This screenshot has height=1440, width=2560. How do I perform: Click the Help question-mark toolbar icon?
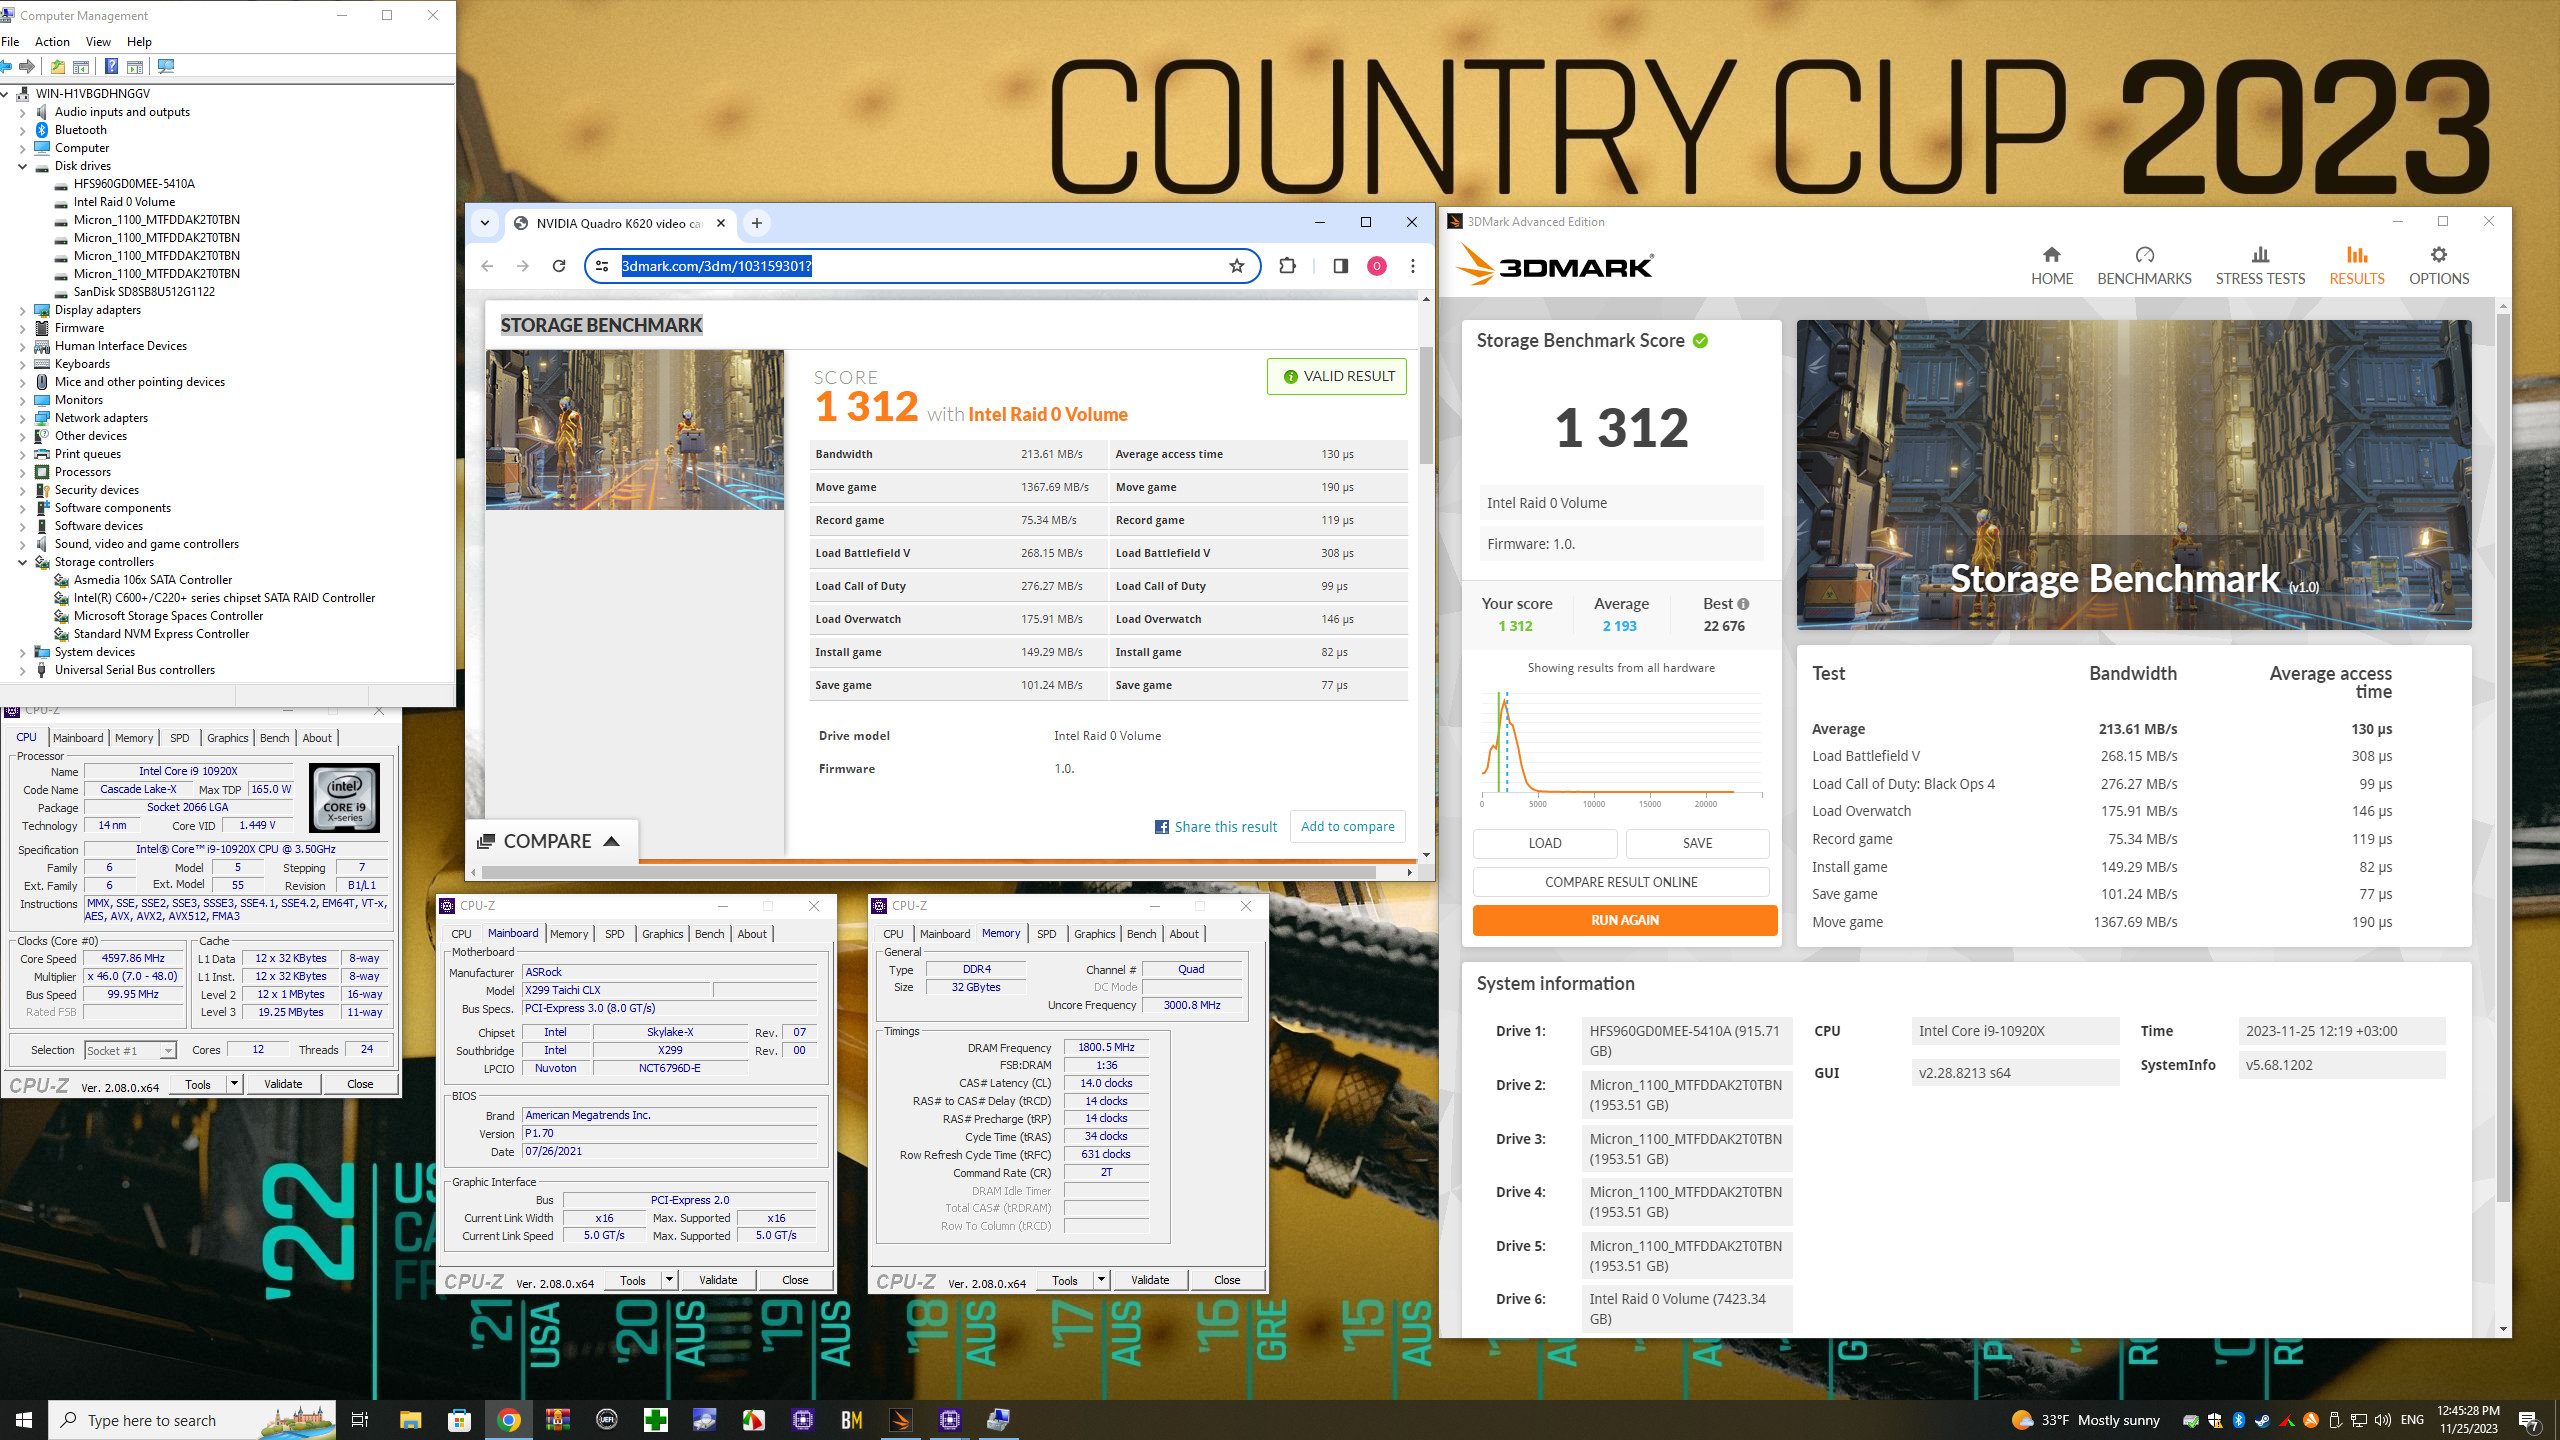(x=111, y=66)
